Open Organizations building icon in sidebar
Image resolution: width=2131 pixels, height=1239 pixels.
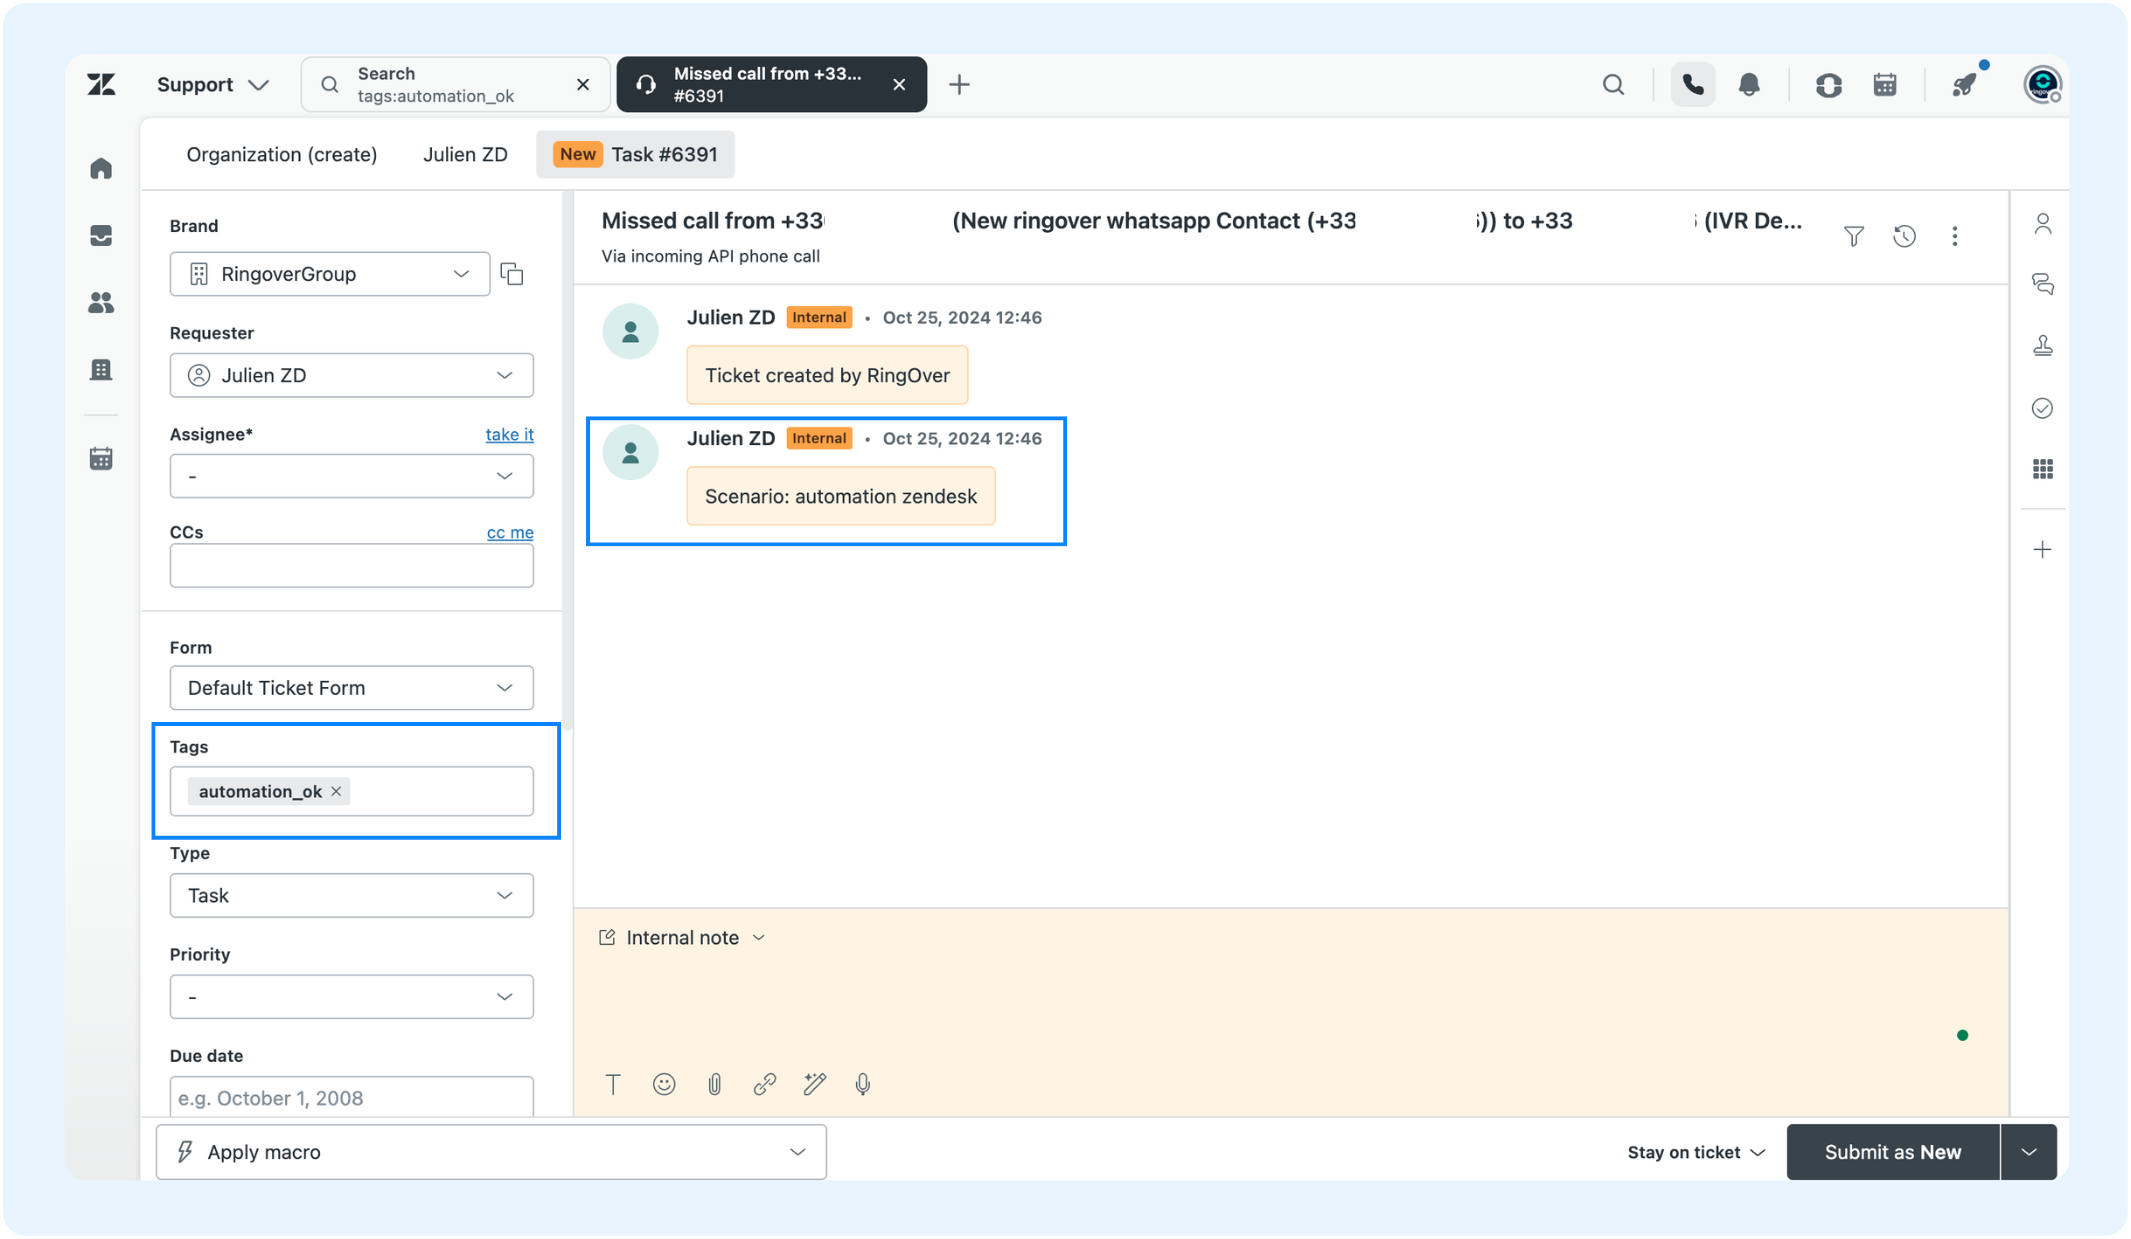pyautogui.click(x=101, y=370)
